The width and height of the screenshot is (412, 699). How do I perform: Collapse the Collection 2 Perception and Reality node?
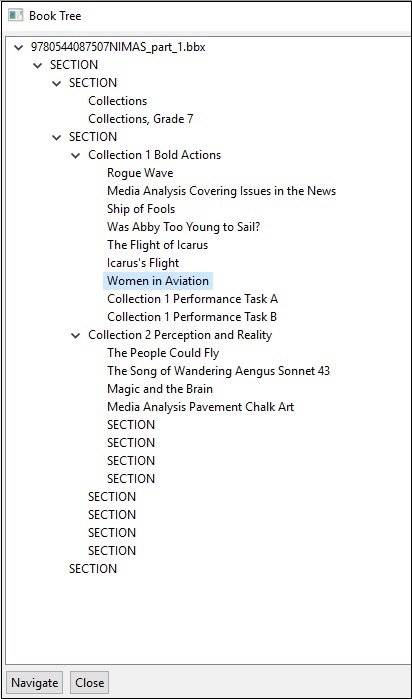[76, 336]
